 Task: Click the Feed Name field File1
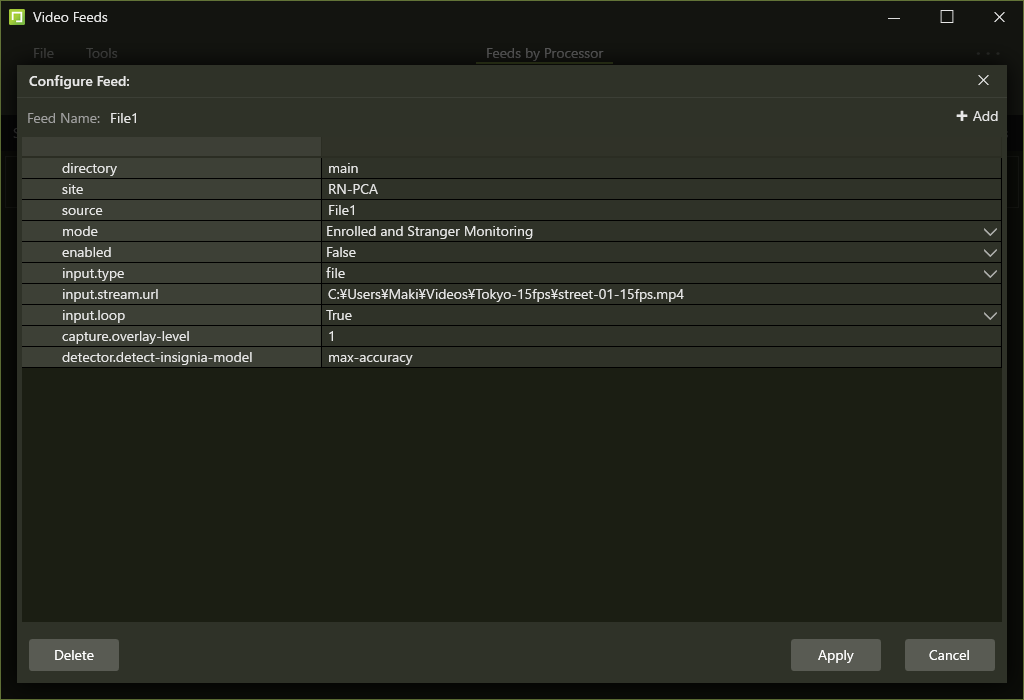[124, 118]
